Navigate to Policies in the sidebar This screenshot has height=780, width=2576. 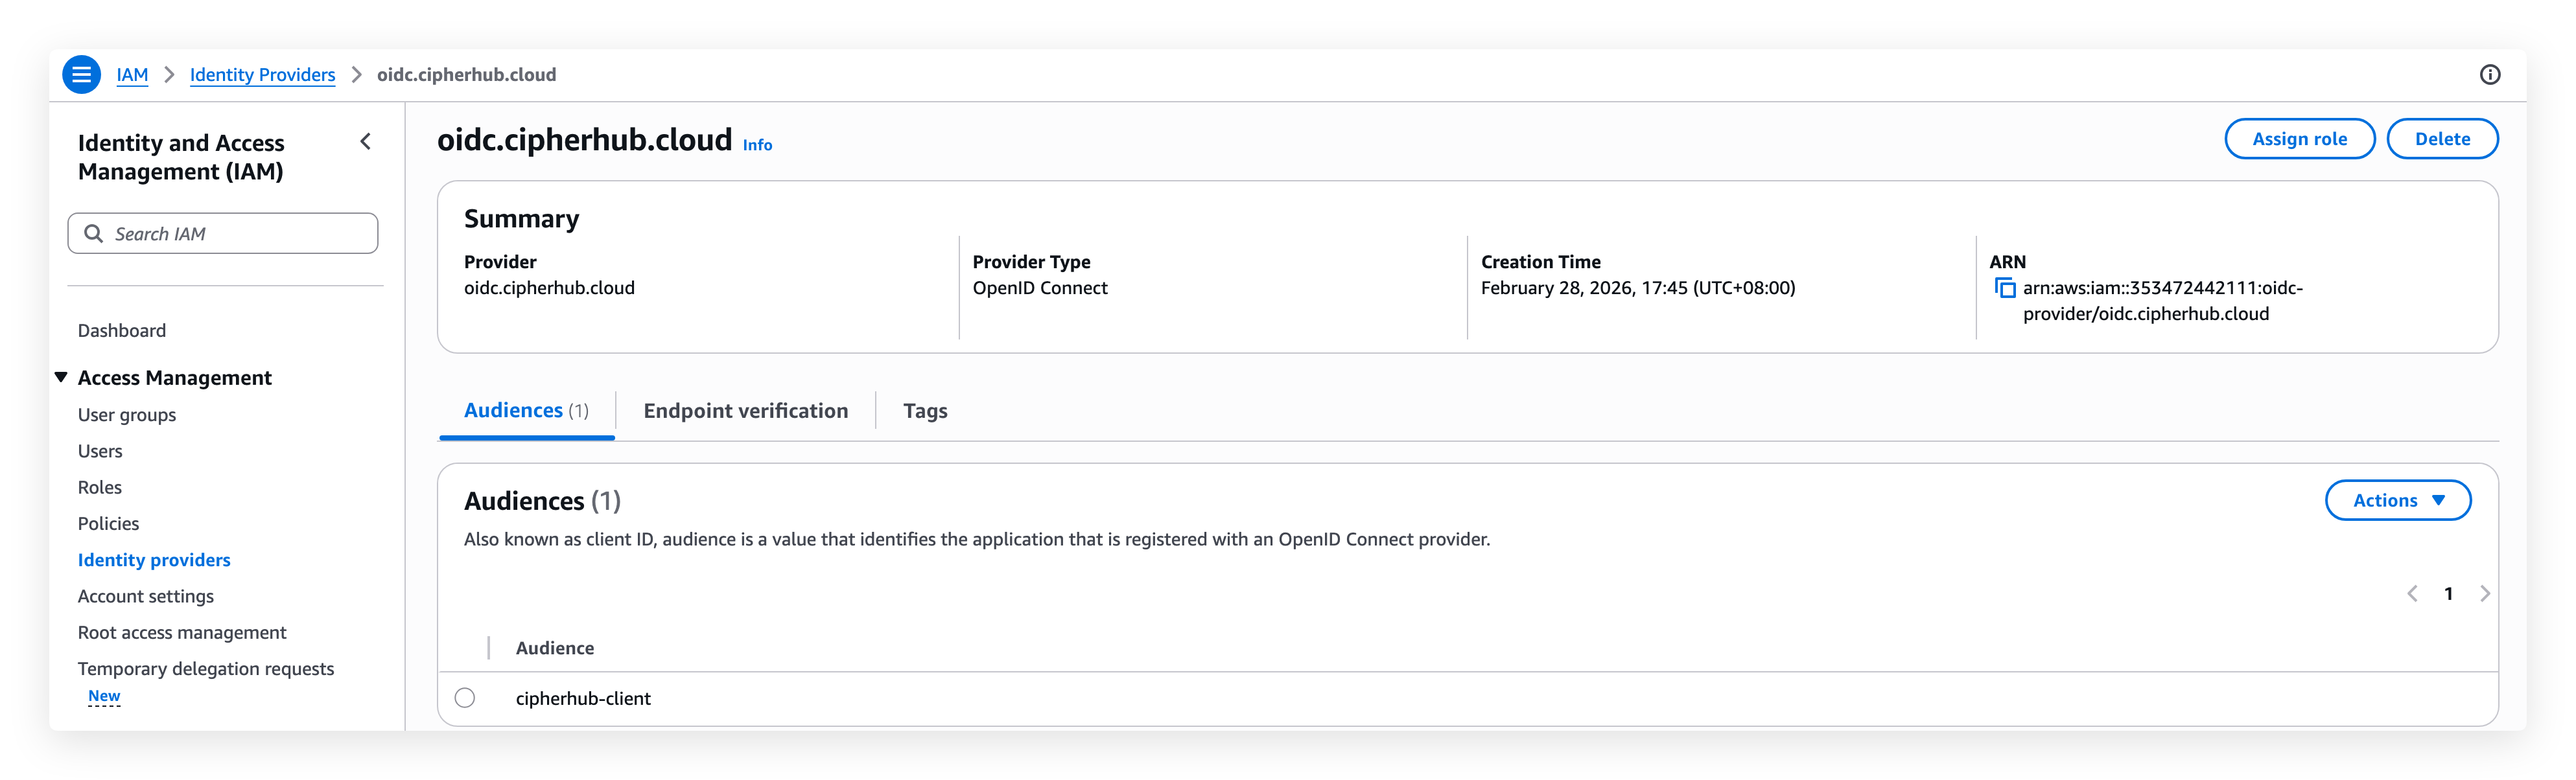108,524
